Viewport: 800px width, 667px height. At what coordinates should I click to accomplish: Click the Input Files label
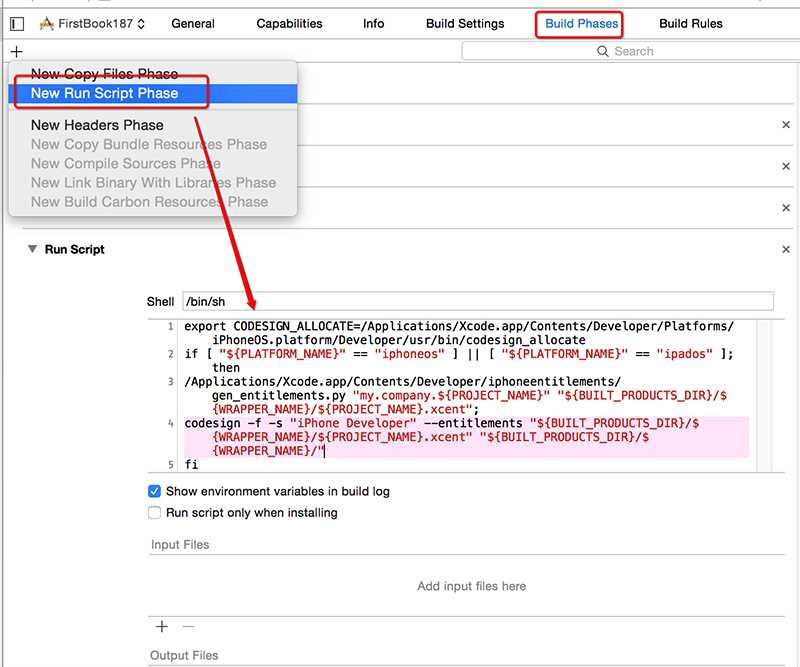(180, 545)
